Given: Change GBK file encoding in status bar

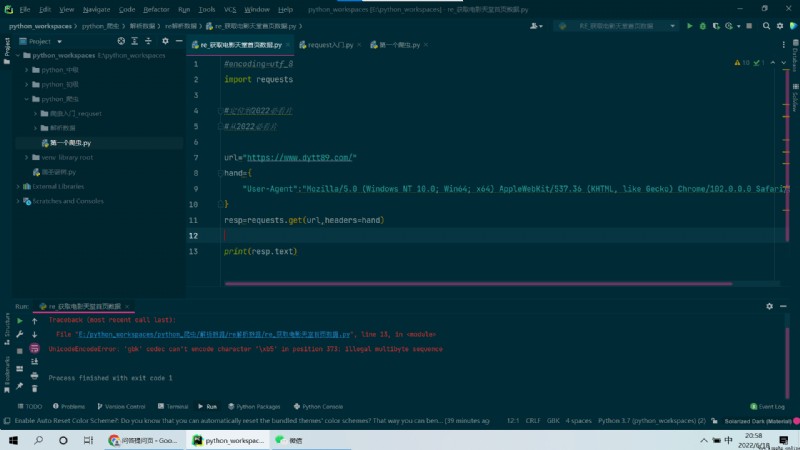Looking at the screenshot, I should (553, 421).
